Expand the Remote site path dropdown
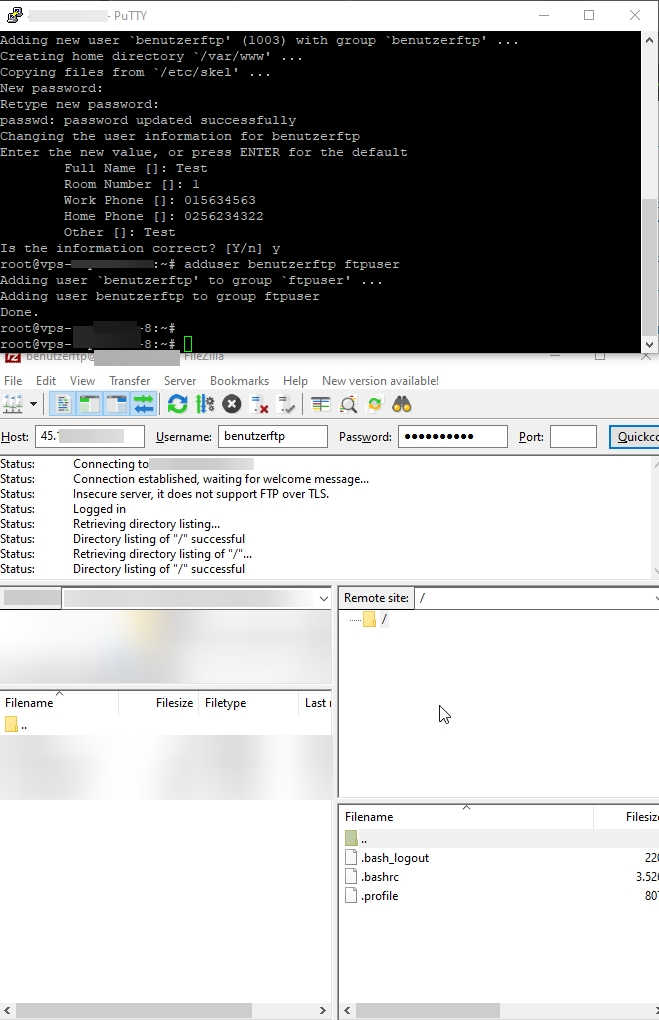The image size is (659, 1020). 654,598
